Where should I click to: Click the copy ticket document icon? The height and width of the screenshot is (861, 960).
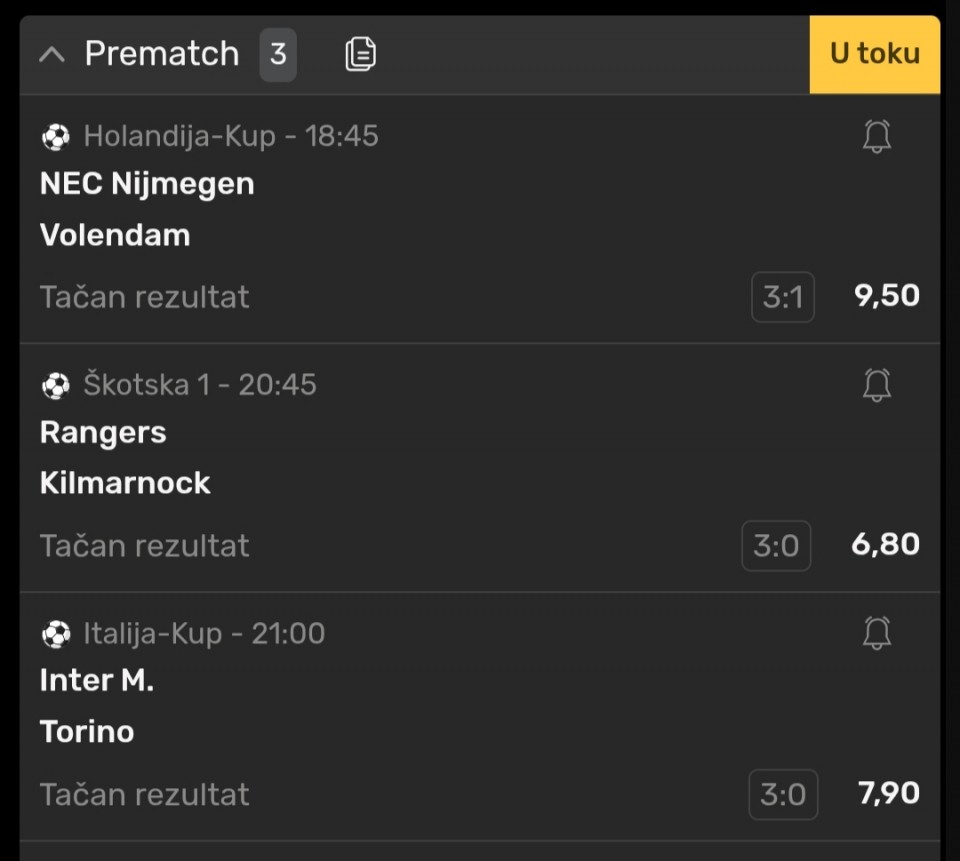360,54
